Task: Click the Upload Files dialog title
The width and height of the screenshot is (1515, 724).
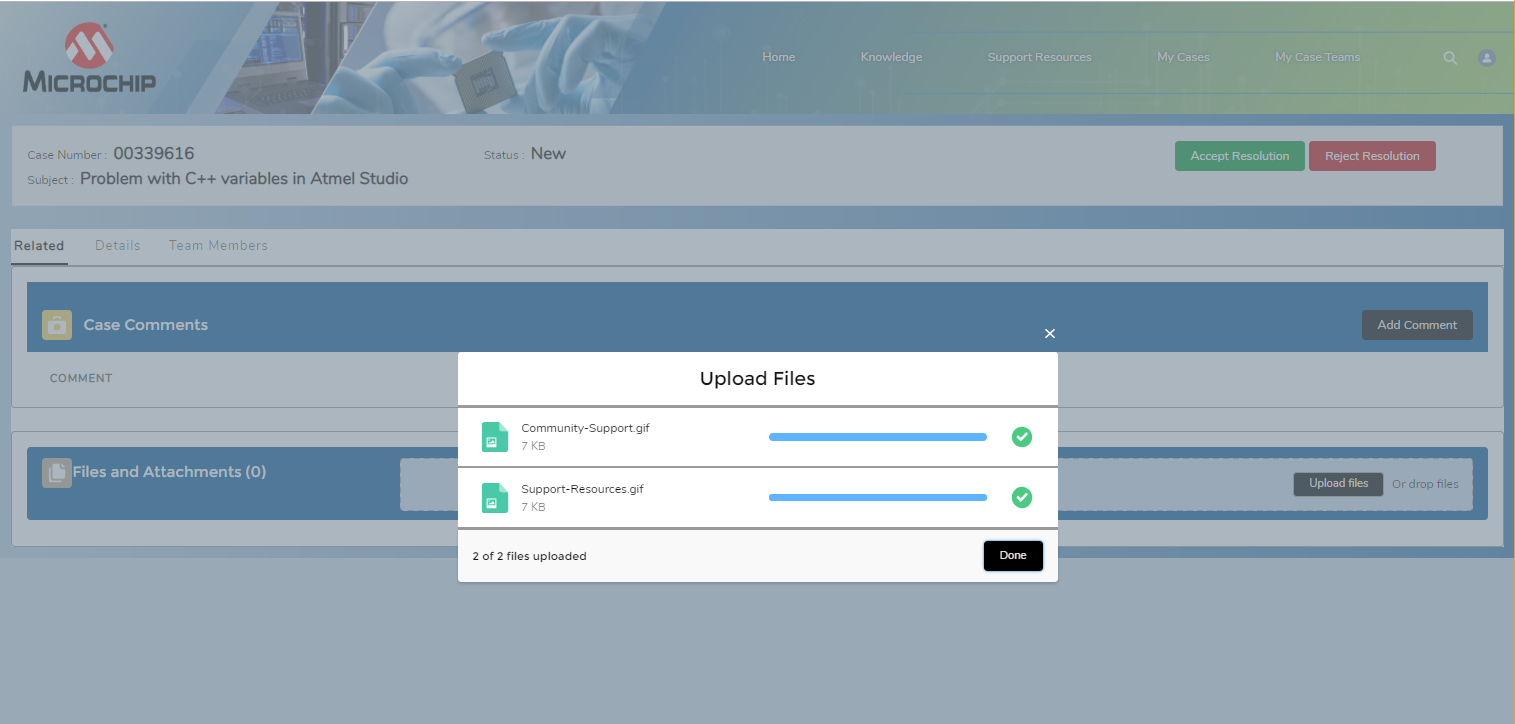Action: (757, 379)
